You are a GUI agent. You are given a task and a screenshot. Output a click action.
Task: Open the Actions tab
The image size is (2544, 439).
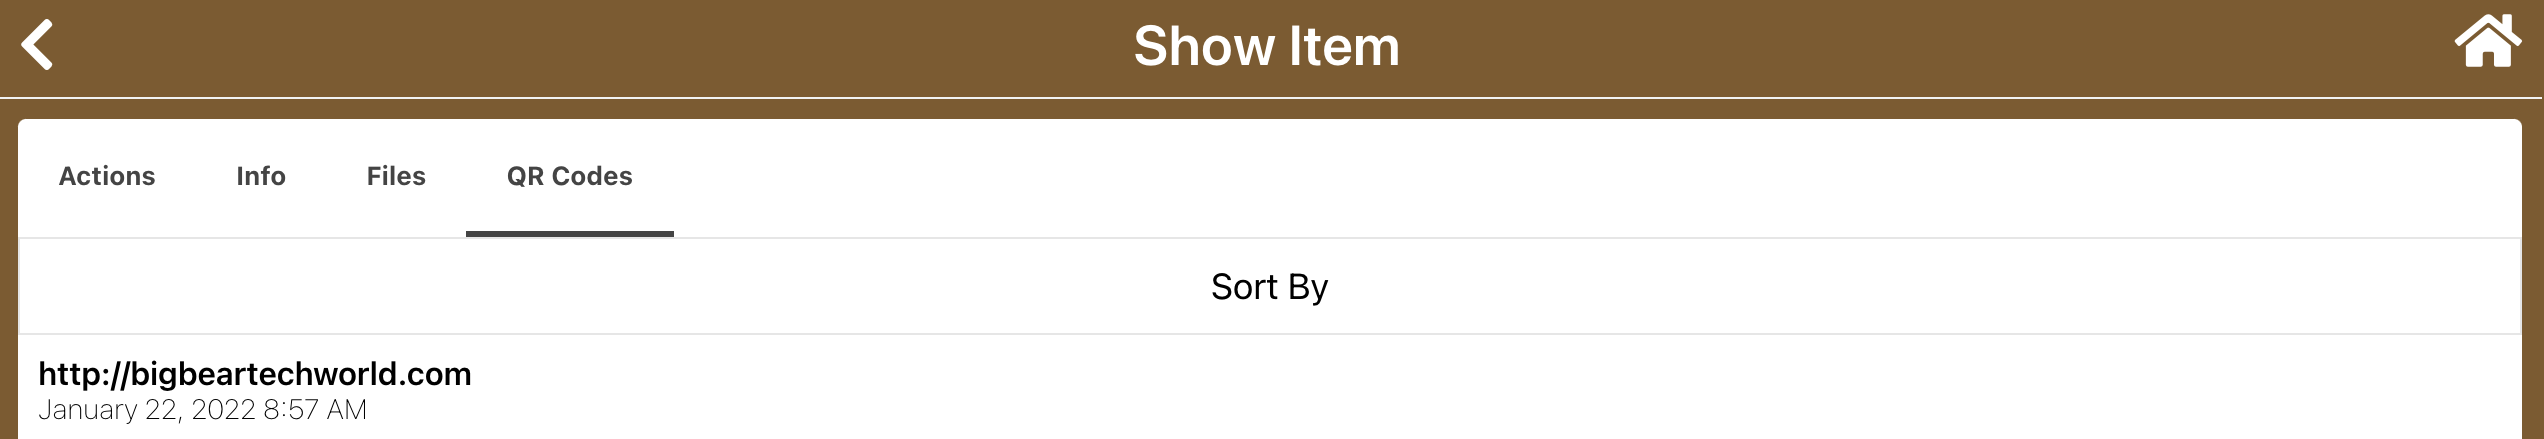107,177
